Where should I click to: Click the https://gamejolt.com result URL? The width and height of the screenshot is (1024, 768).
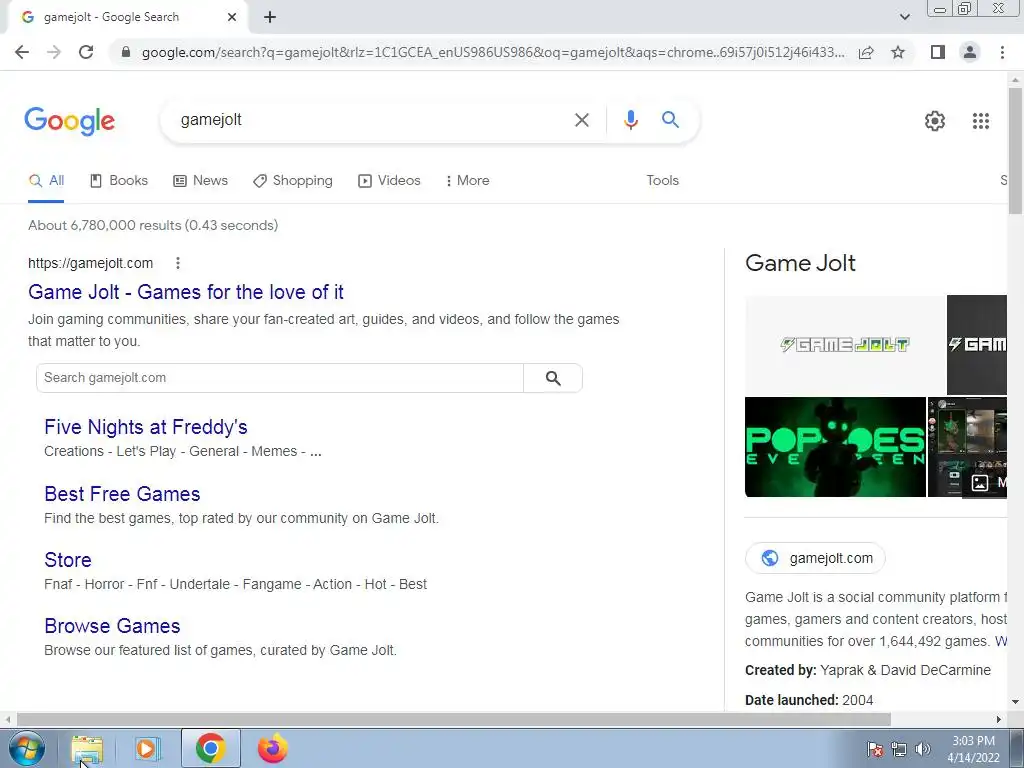point(90,263)
